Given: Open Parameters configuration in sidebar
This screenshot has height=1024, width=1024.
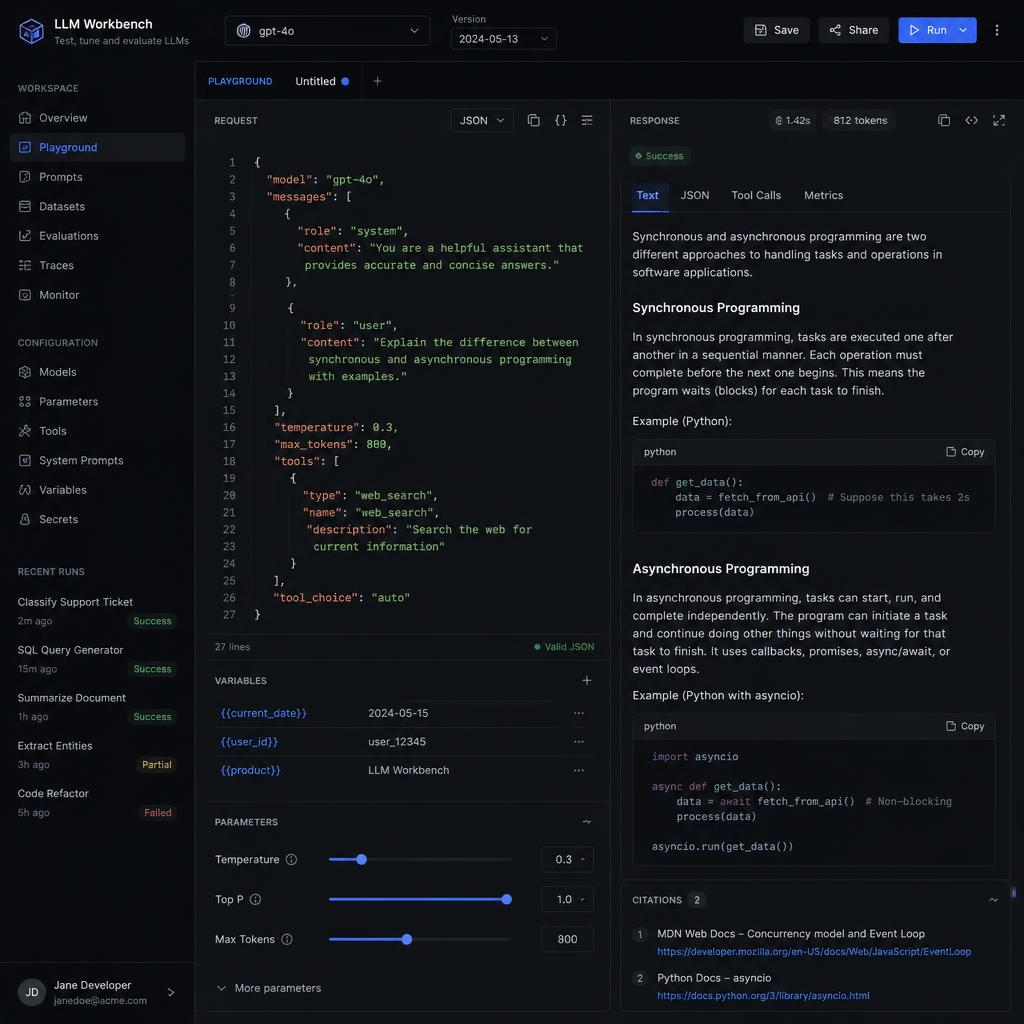Looking at the screenshot, I should pos(97,401).
